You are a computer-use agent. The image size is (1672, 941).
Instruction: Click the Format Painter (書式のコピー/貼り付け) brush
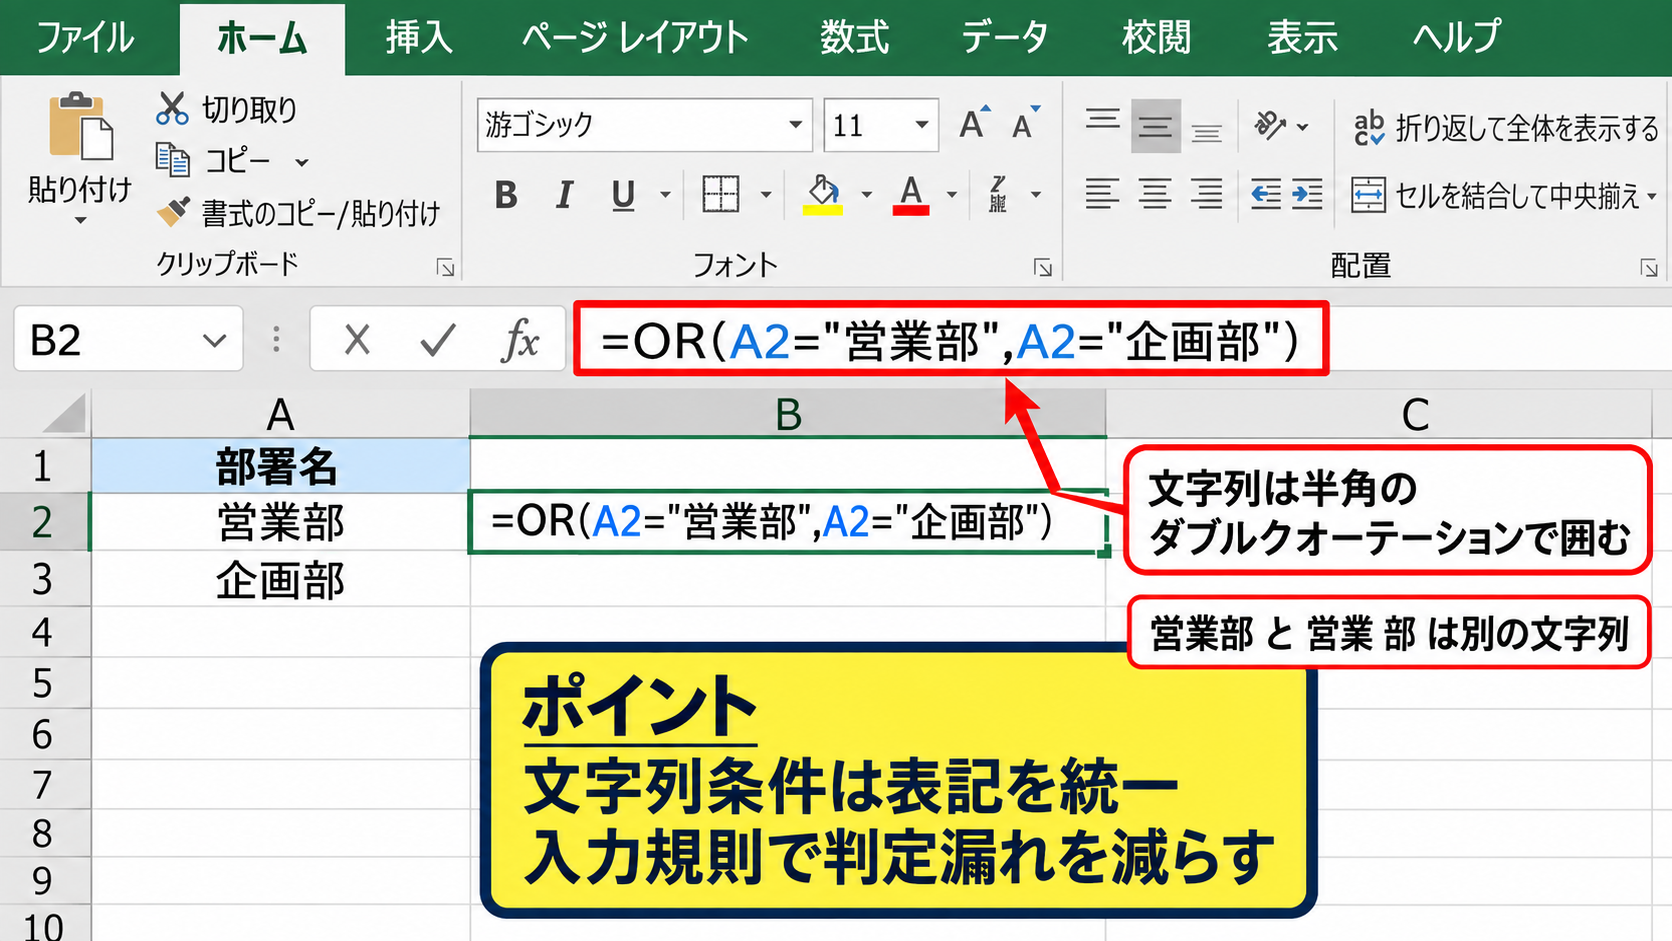pos(173,211)
